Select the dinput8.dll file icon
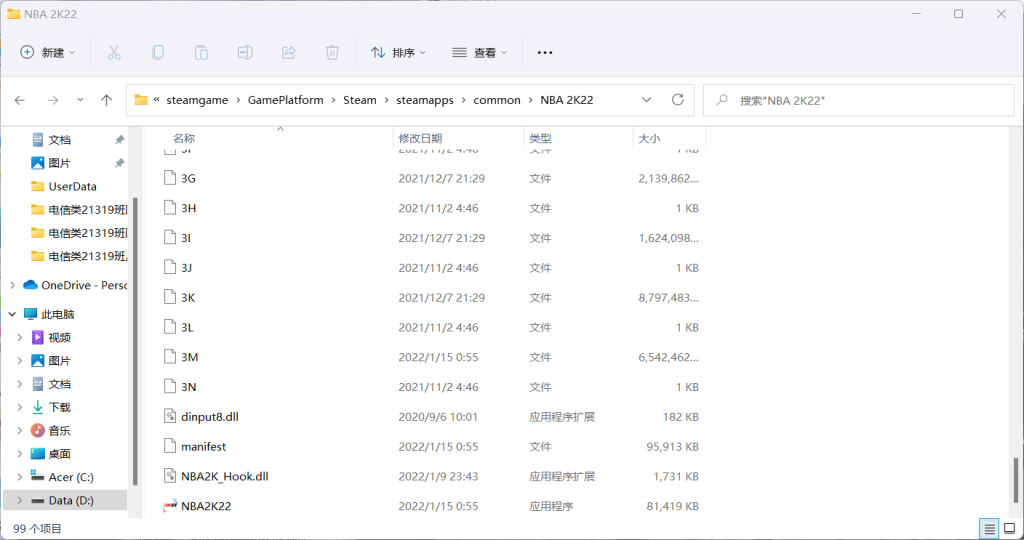The height and width of the screenshot is (540, 1024). (170, 417)
